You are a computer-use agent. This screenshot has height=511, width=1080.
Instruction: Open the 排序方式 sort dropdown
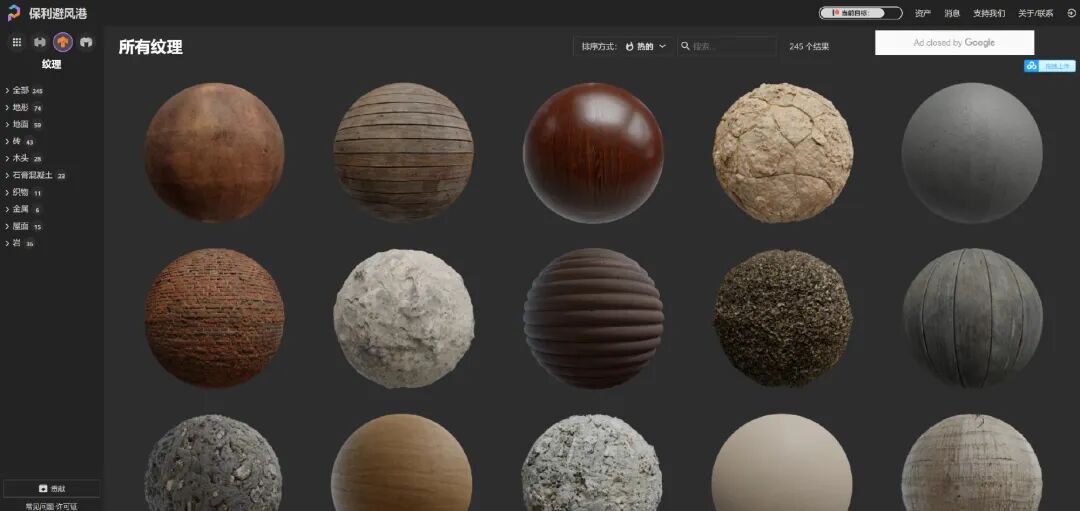[623, 46]
